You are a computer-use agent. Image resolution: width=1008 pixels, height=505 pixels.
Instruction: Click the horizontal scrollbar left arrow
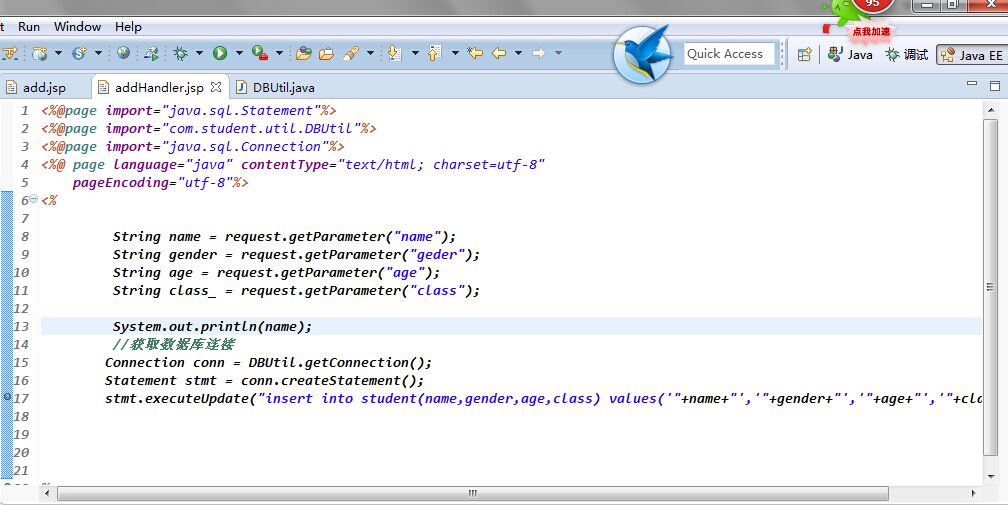[x=46, y=493]
